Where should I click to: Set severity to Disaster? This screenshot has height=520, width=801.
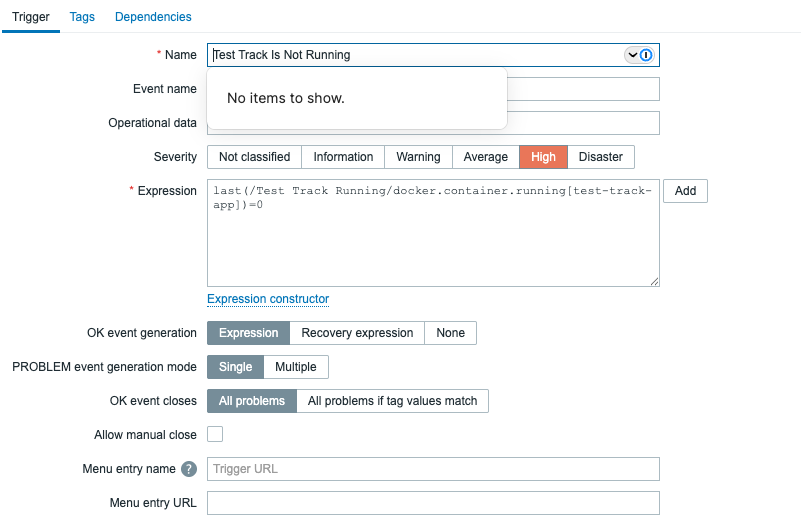click(x=601, y=157)
